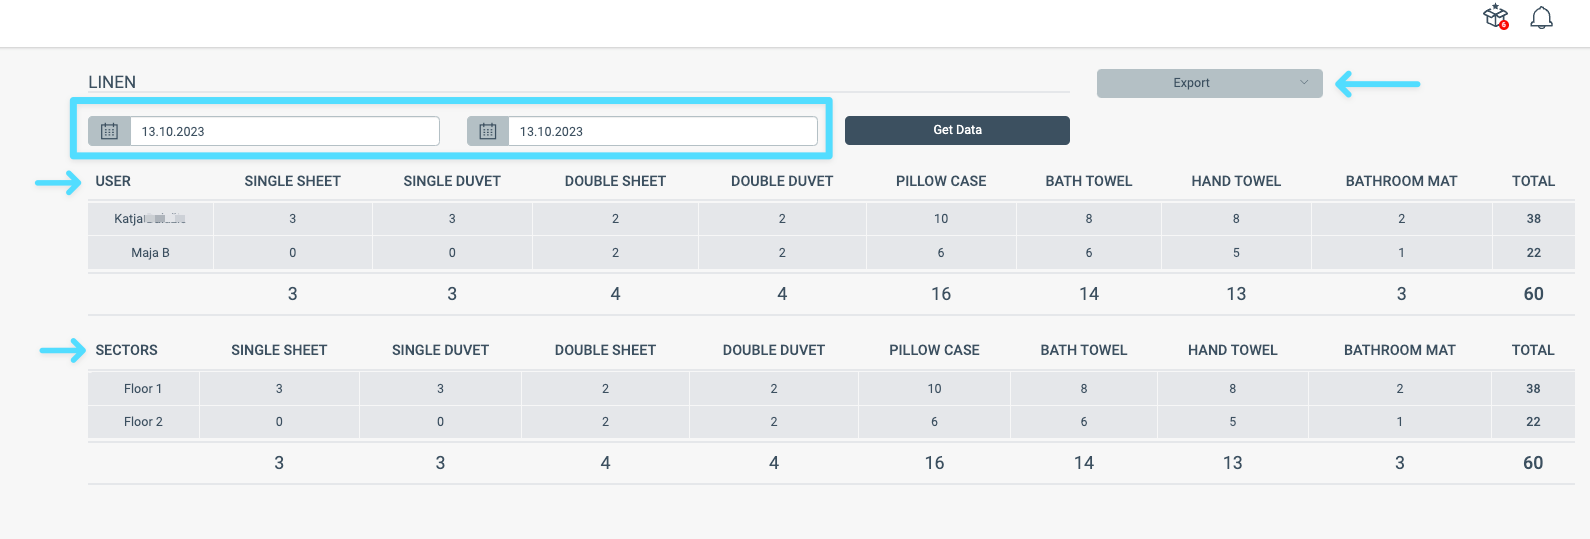
Task: Expand the Export dropdown
Action: tap(1209, 83)
